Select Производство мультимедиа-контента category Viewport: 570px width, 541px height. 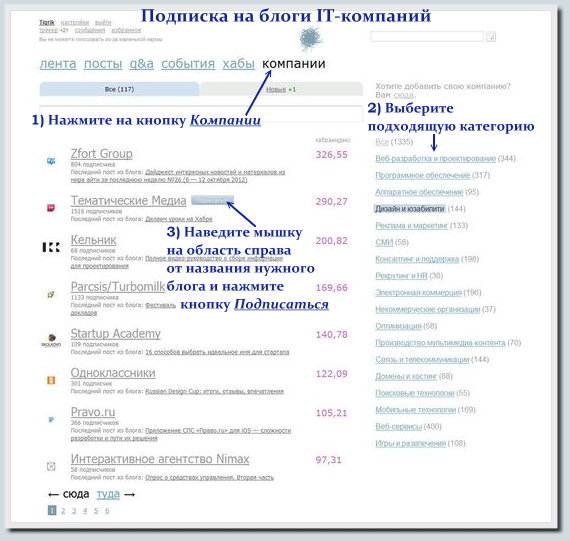[x=440, y=342]
